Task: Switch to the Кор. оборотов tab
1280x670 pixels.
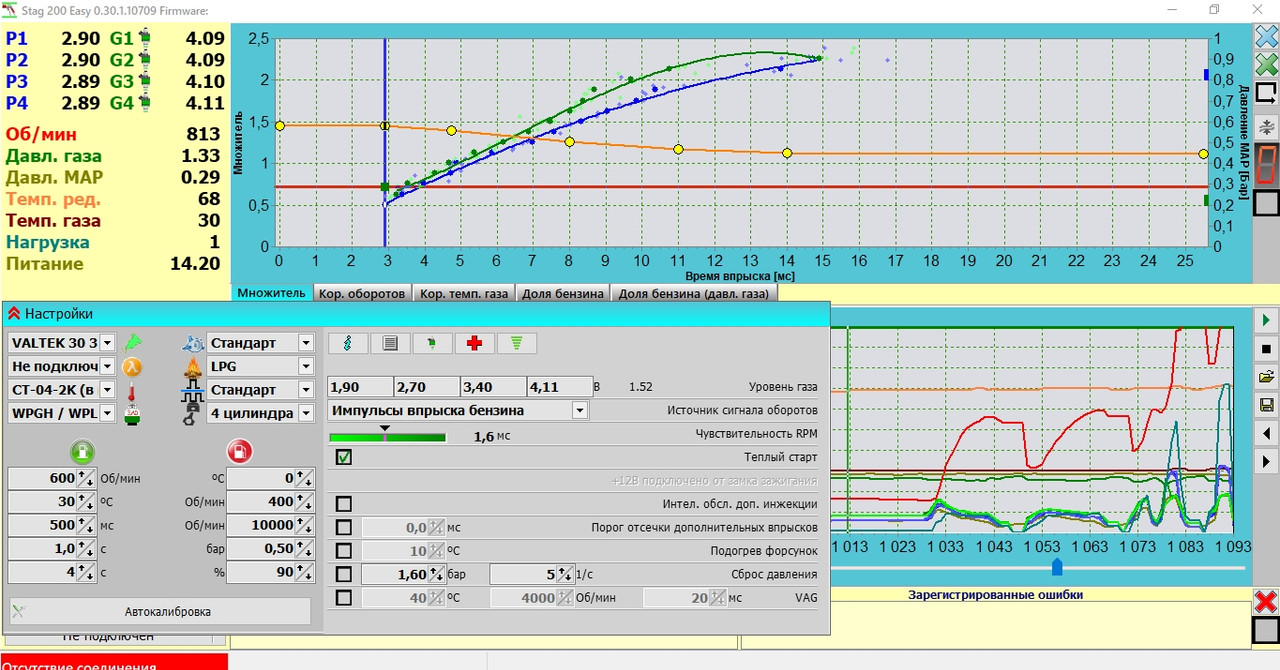Action: pos(362,294)
